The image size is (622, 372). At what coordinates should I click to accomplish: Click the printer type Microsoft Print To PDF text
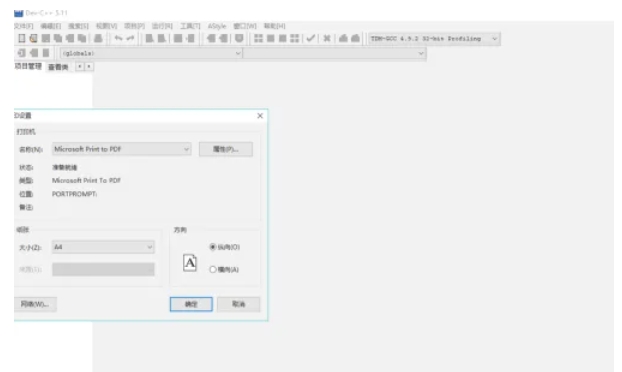pyautogui.click(x=86, y=180)
